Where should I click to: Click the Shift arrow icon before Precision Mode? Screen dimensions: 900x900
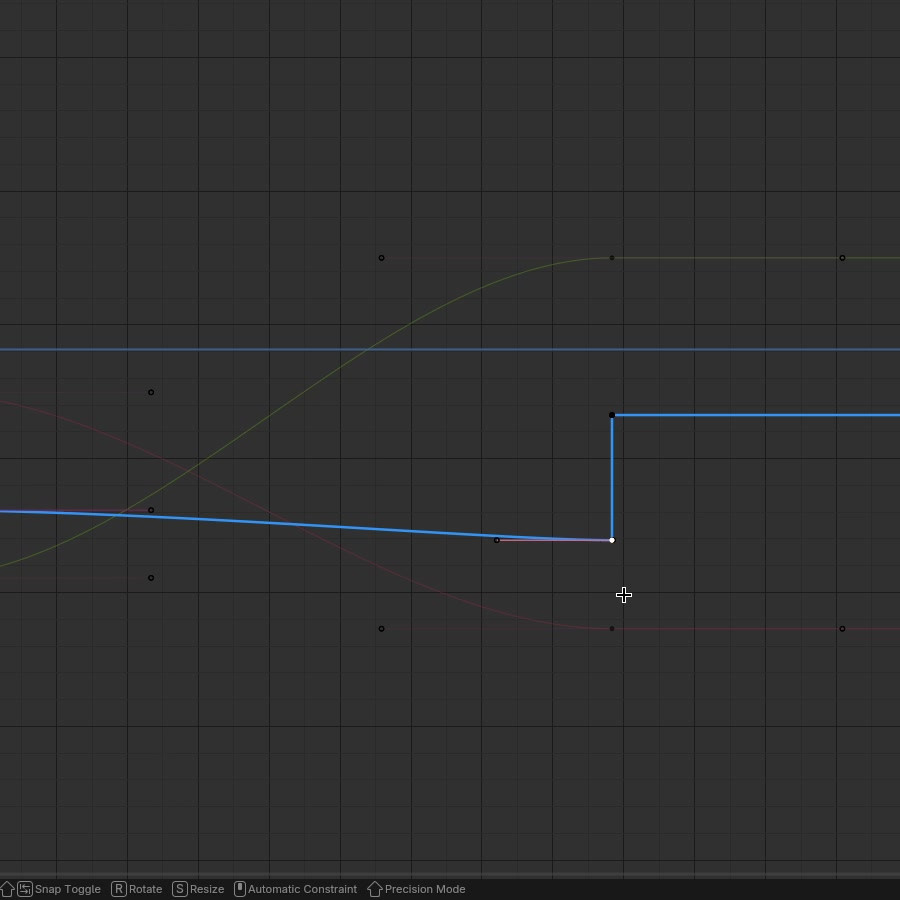coord(375,889)
